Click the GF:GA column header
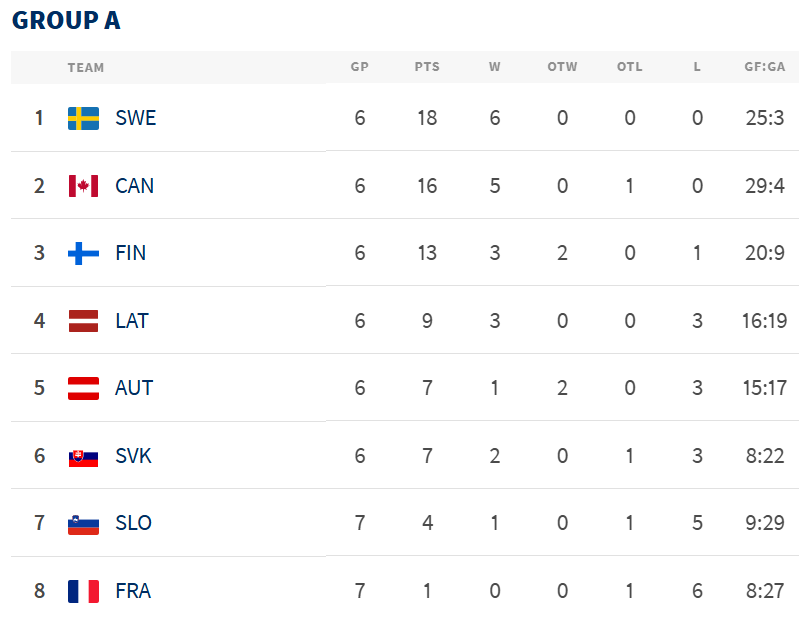 [765, 67]
